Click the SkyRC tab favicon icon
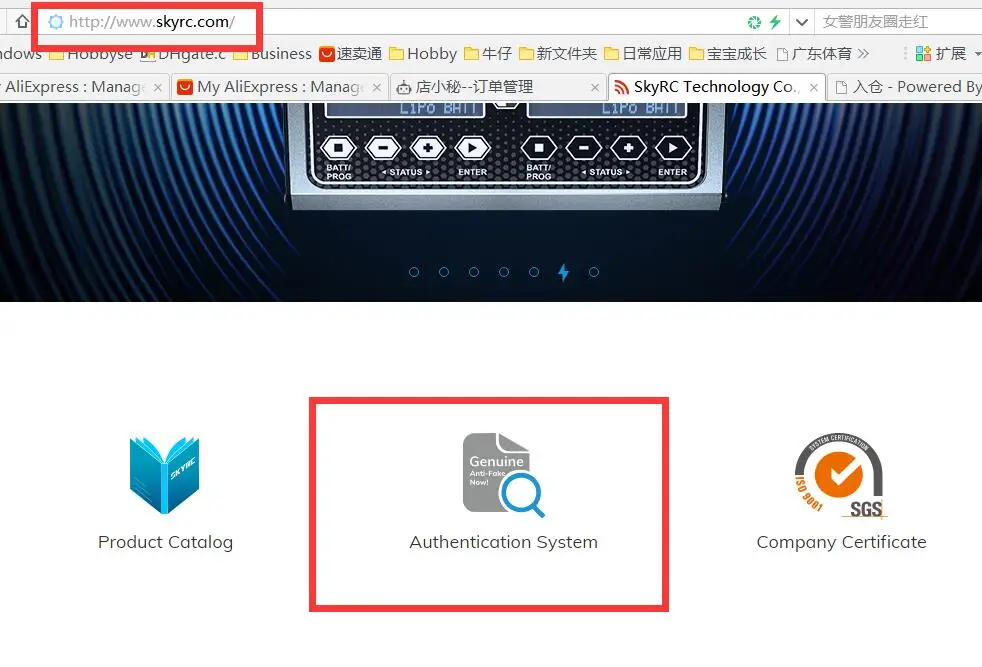The height and width of the screenshot is (667, 982). pyautogui.click(x=621, y=87)
